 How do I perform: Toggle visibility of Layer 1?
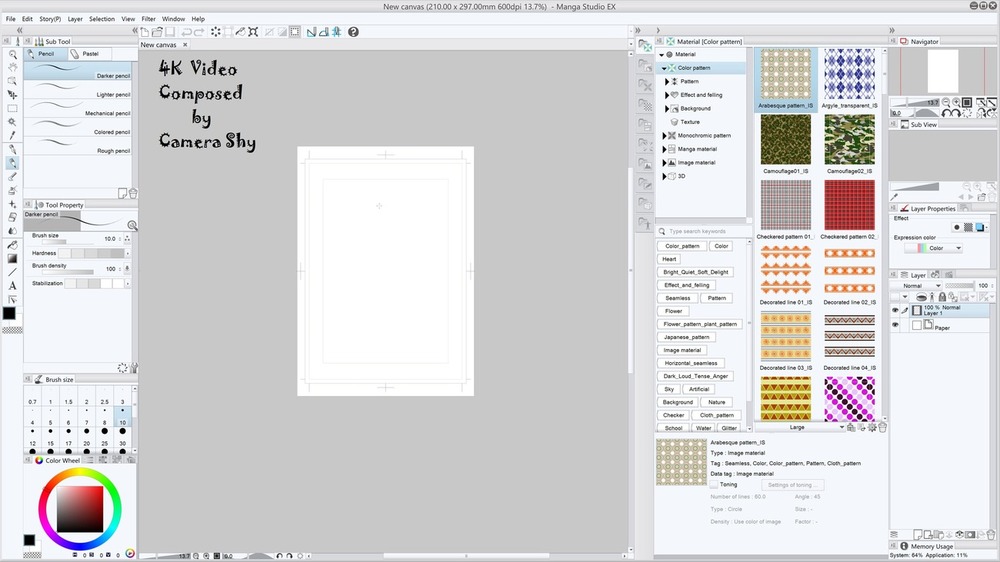895,311
